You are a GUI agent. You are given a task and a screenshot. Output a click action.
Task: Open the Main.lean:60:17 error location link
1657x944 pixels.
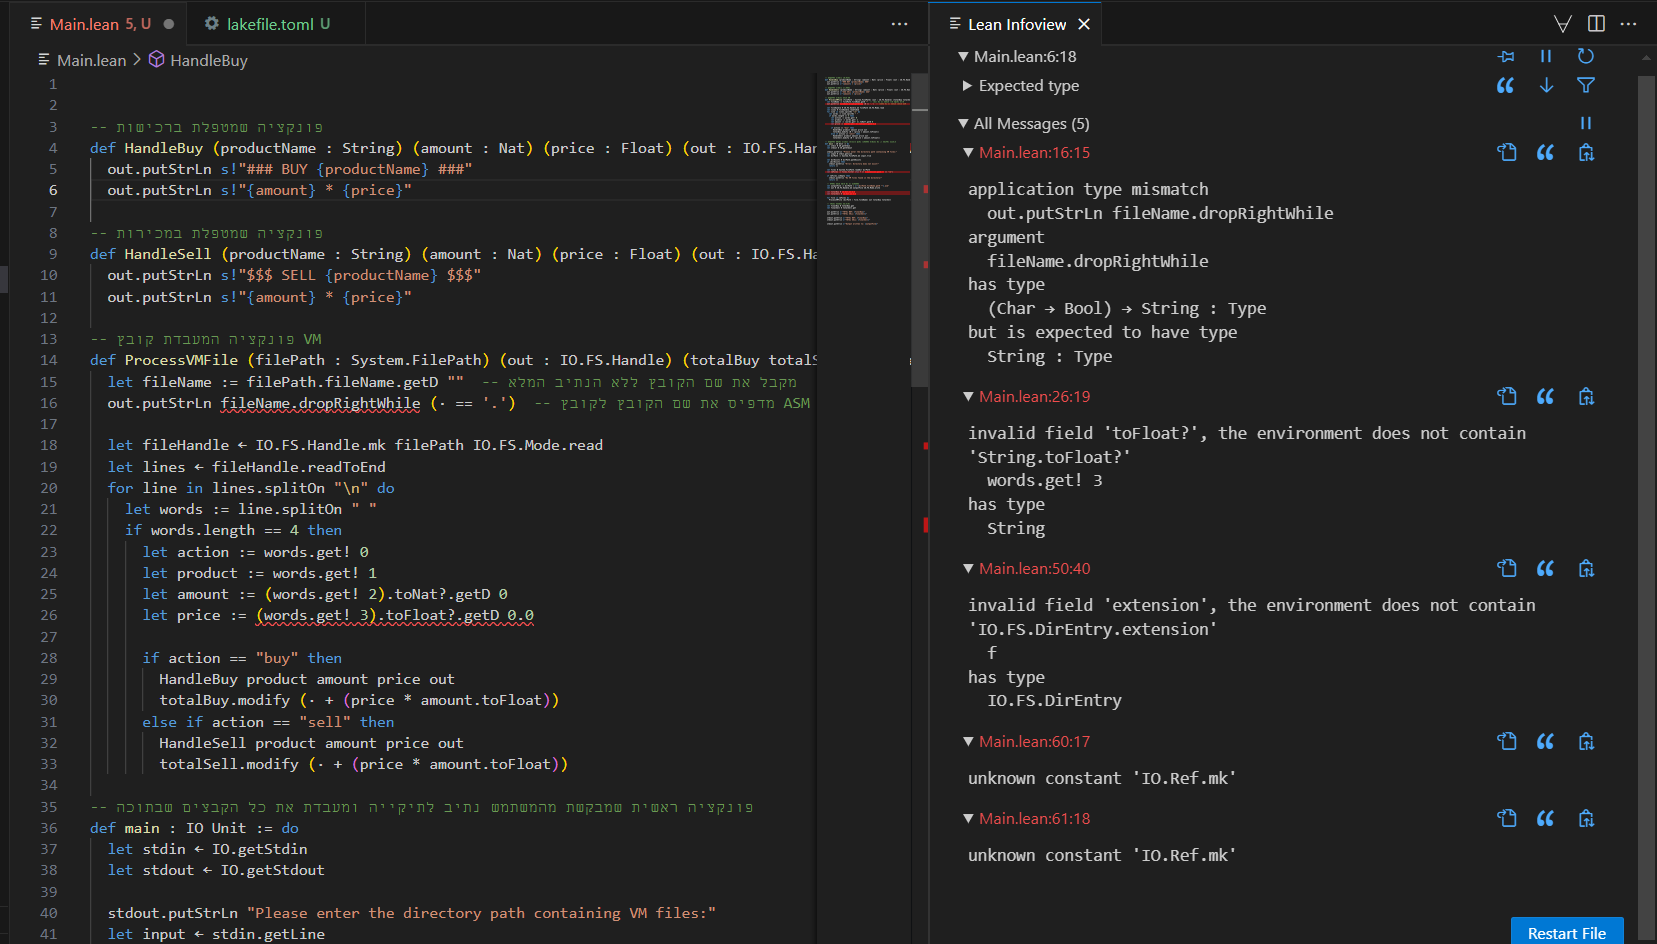click(1034, 741)
